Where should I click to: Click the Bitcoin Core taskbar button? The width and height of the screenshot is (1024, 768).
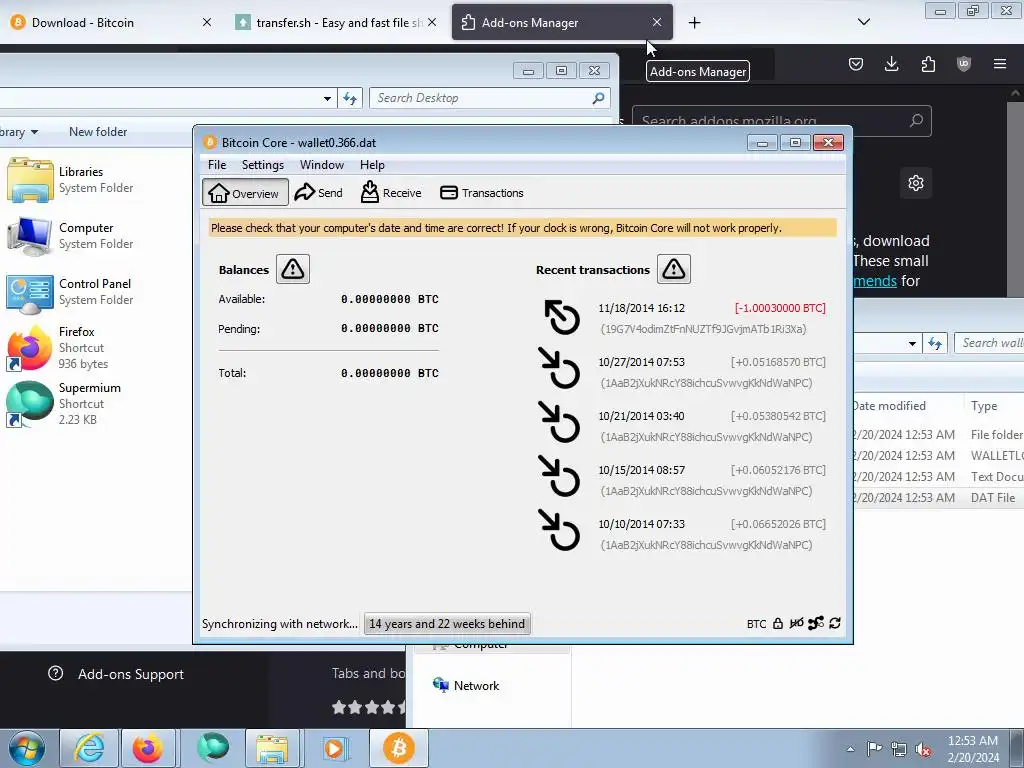[x=398, y=748]
